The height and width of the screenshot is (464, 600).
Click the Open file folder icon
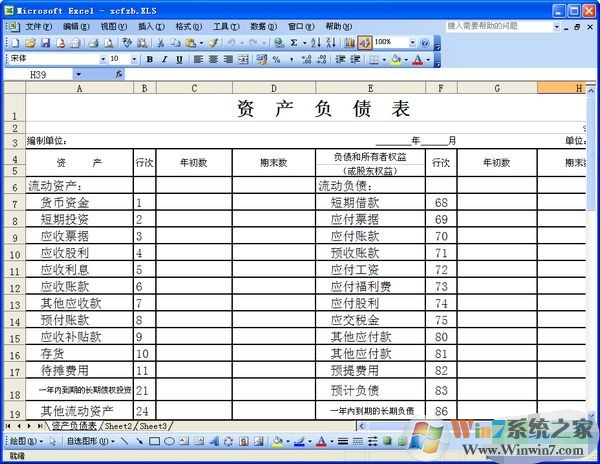pyautogui.click(x=30, y=43)
